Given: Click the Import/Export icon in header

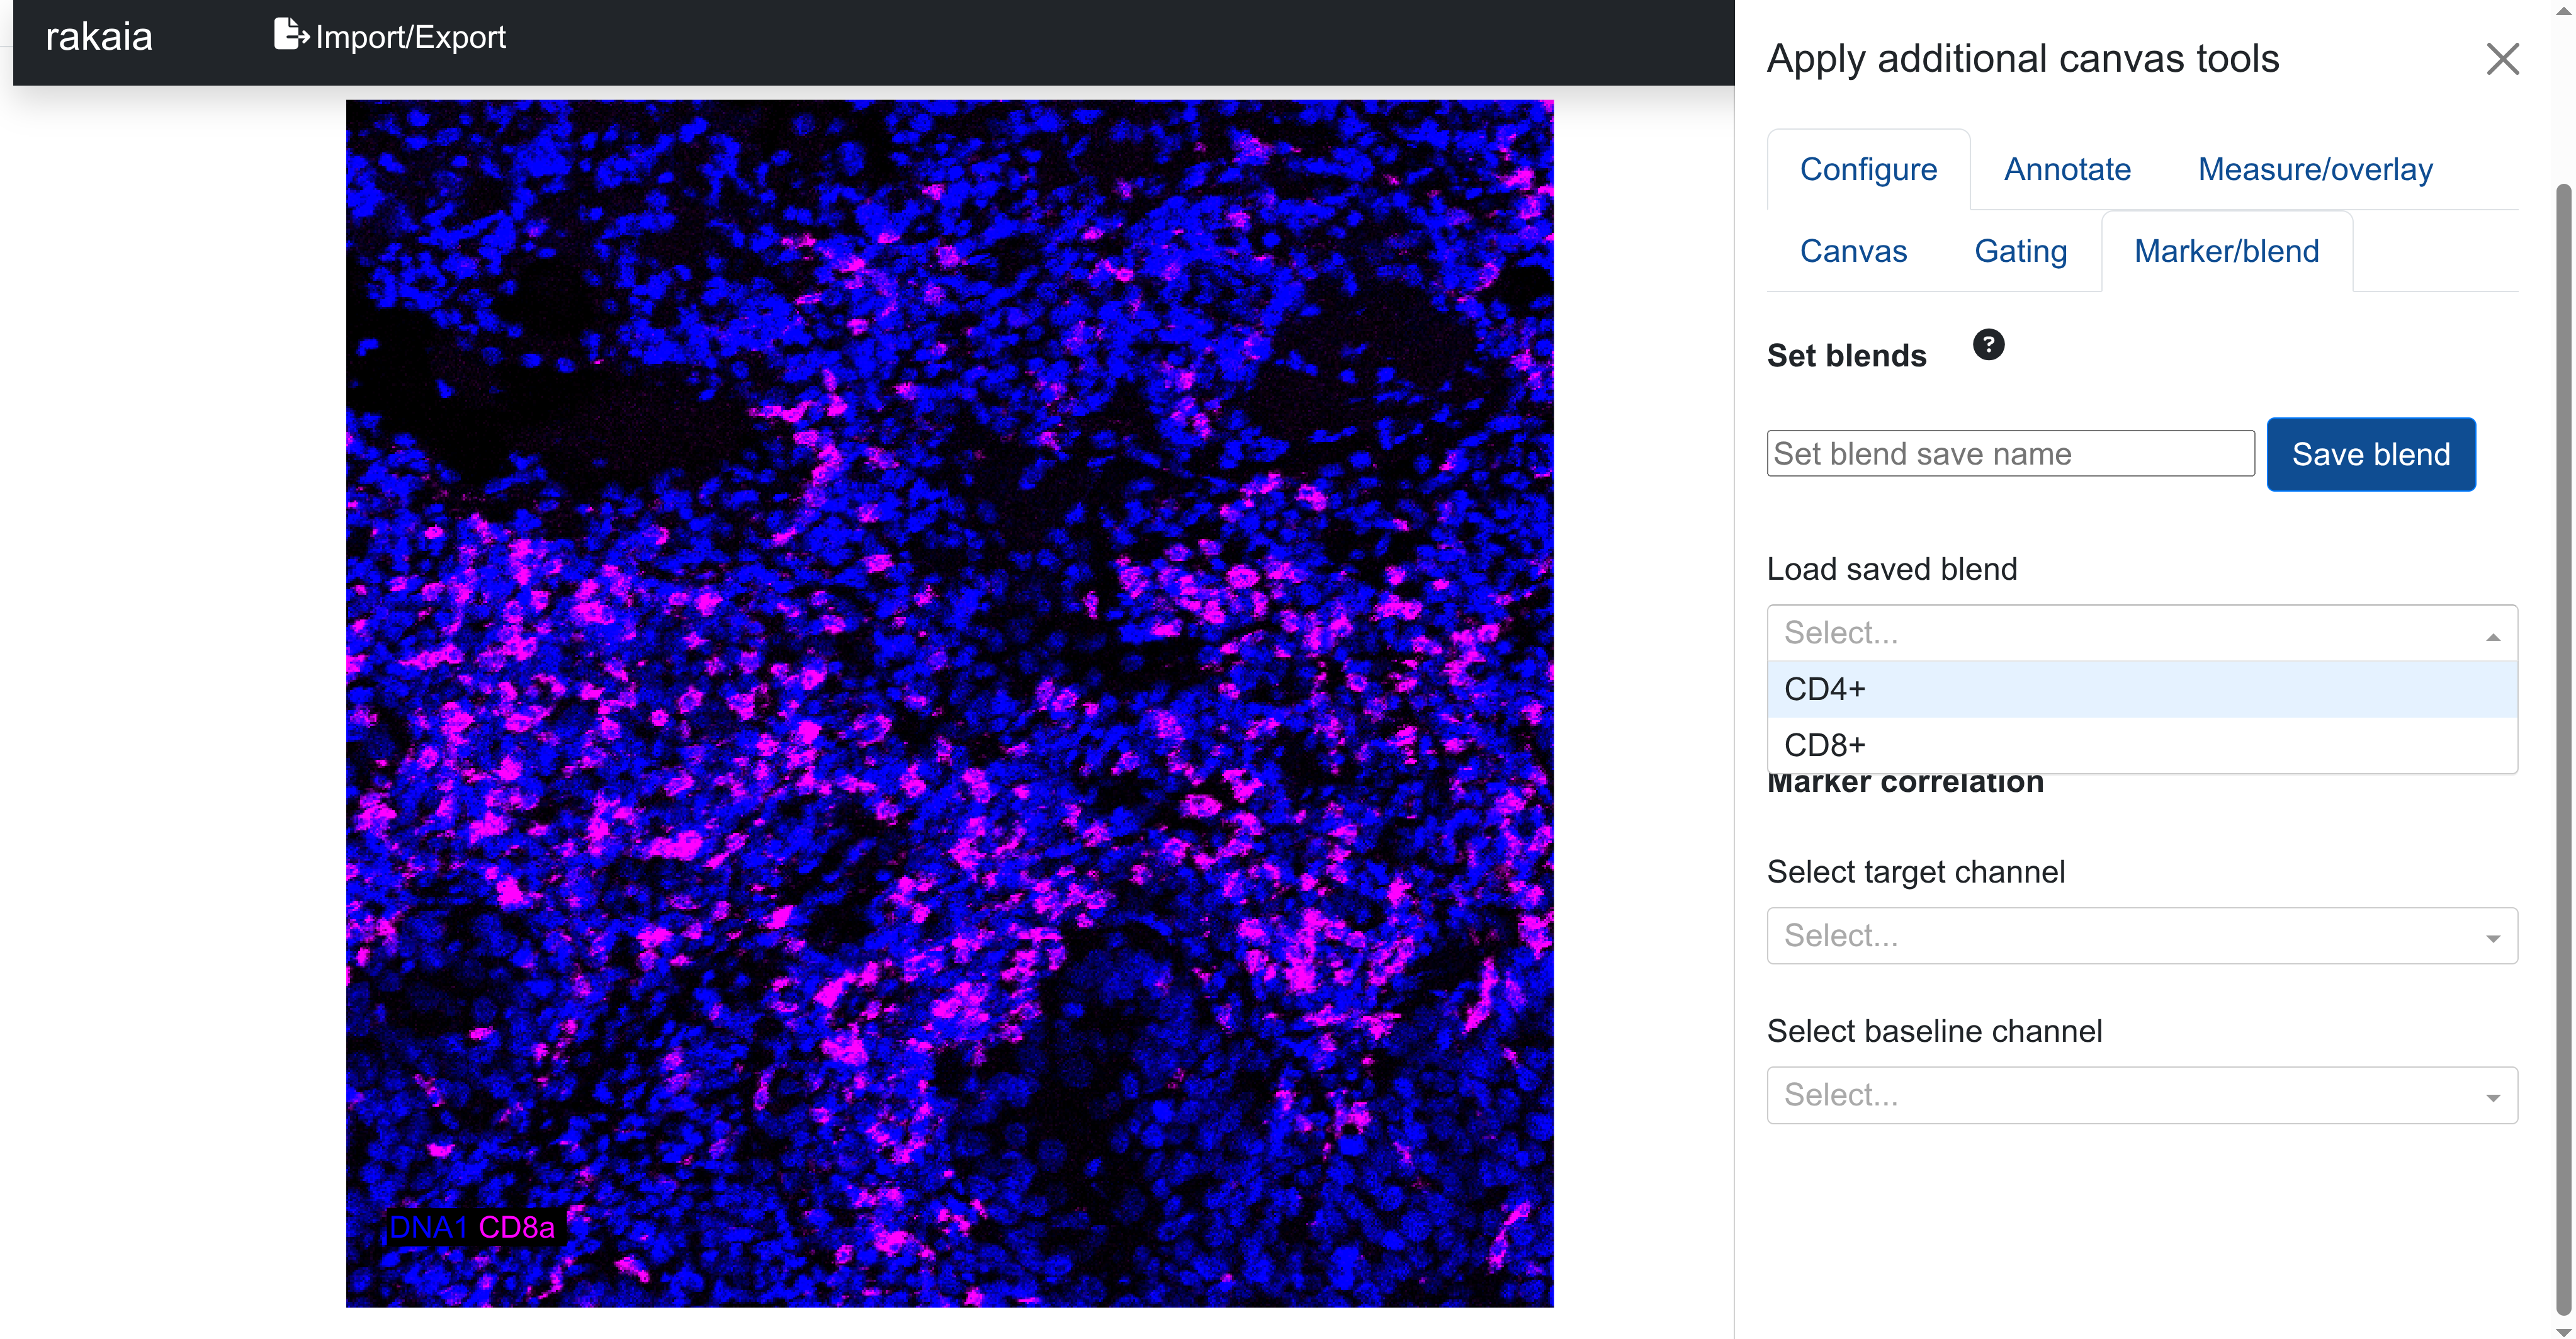Looking at the screenshot, I should tap(290, 35).
